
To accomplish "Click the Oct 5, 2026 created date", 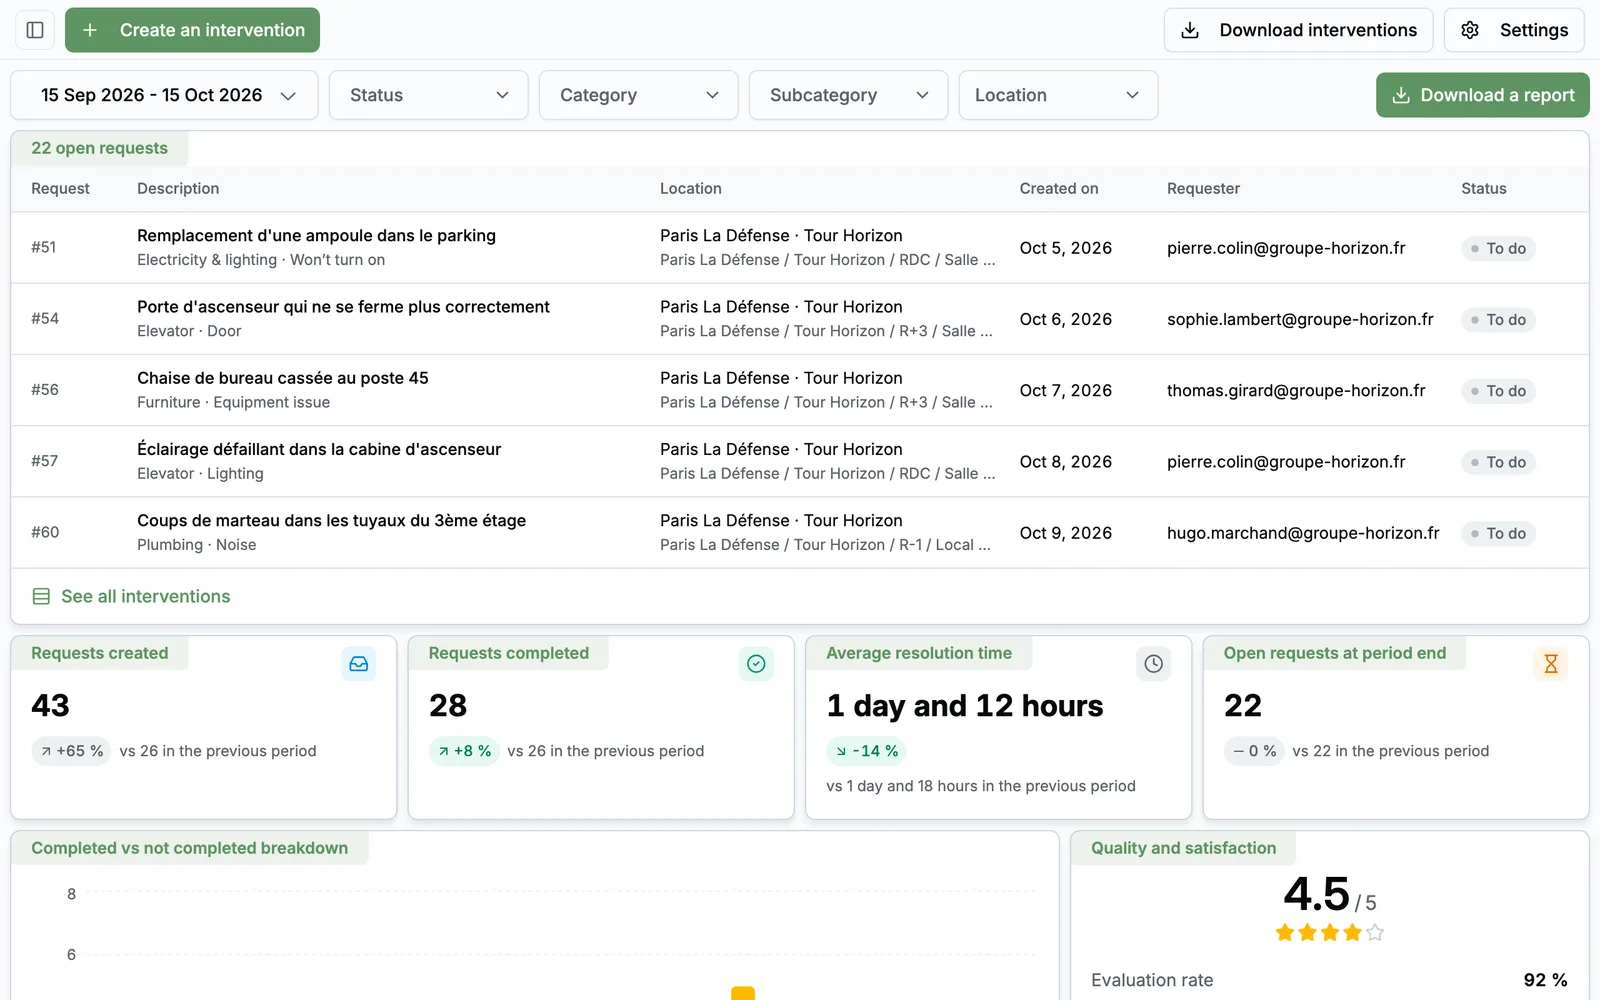I will (1066, 248).
